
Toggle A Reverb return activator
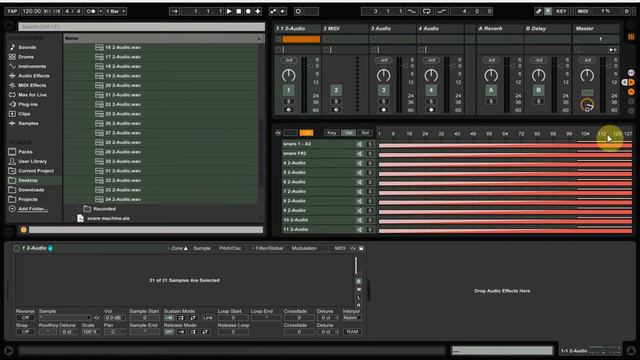pyautogui.click(x=491, y=90)
